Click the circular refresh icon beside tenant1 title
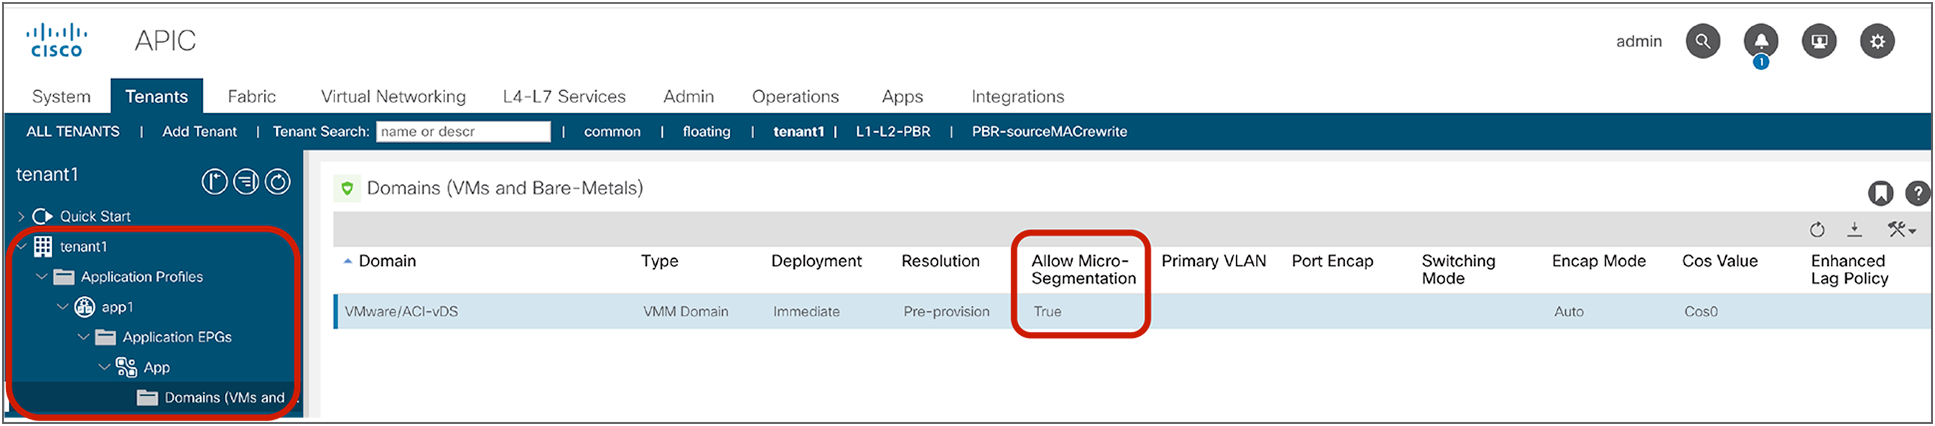The height and width of the screenshot is (426, 1935). click(278, 181)
